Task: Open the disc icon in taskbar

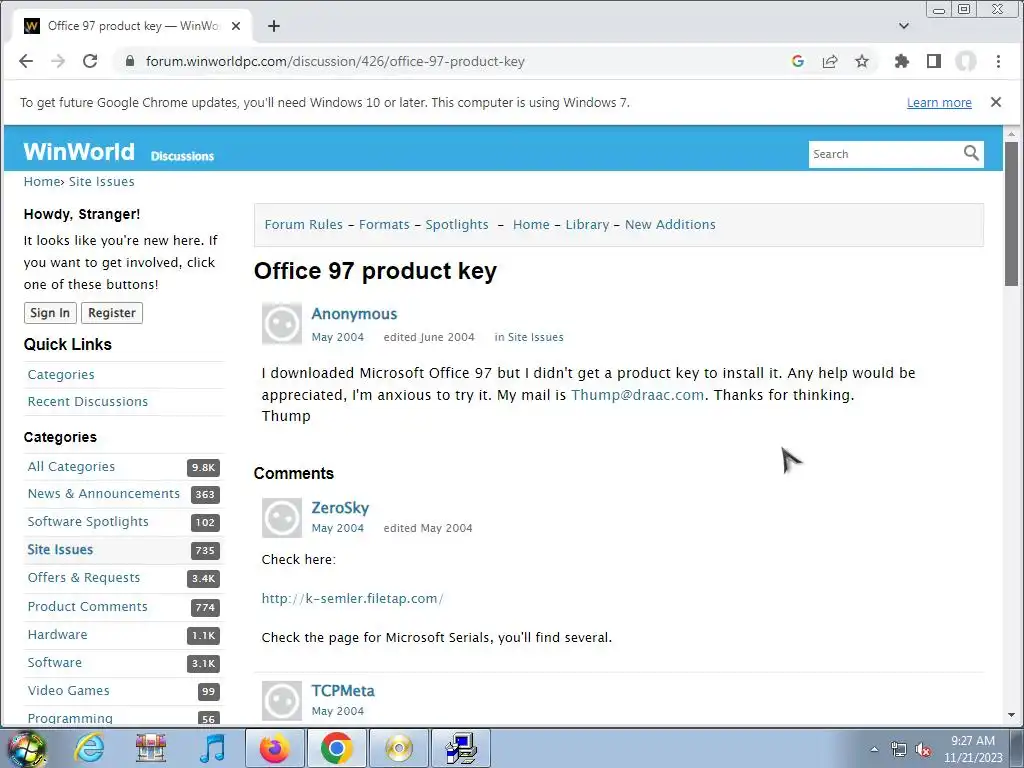Action: (398, 748)
